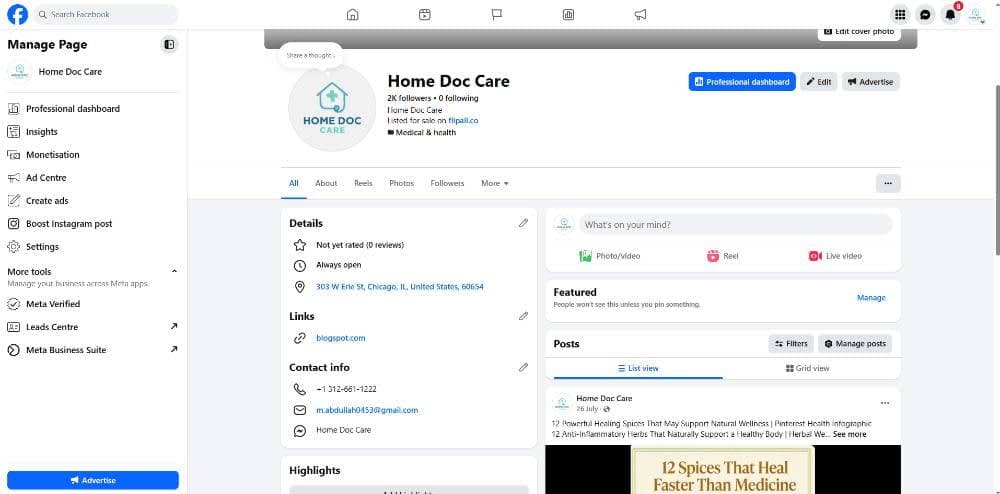Switch posts to Grid view
Viewport: 1000px width, 494px height.
pos(807,368)
